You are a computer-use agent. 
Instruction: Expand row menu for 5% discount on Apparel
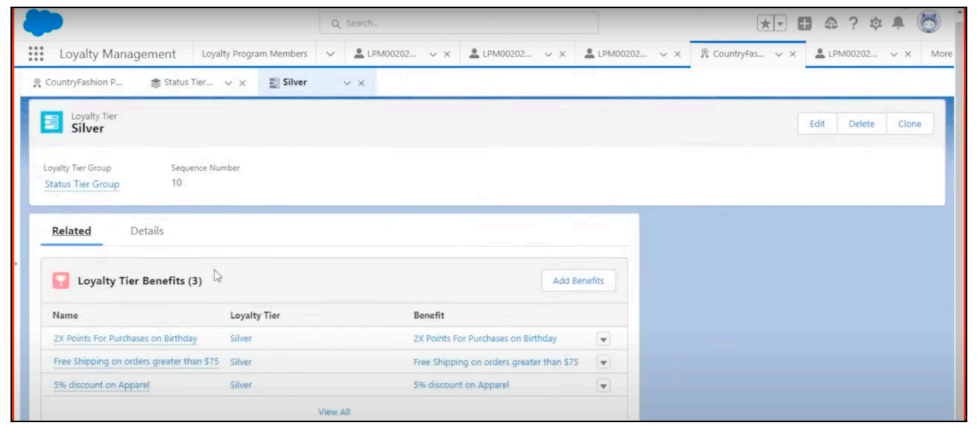coord(603,385)
